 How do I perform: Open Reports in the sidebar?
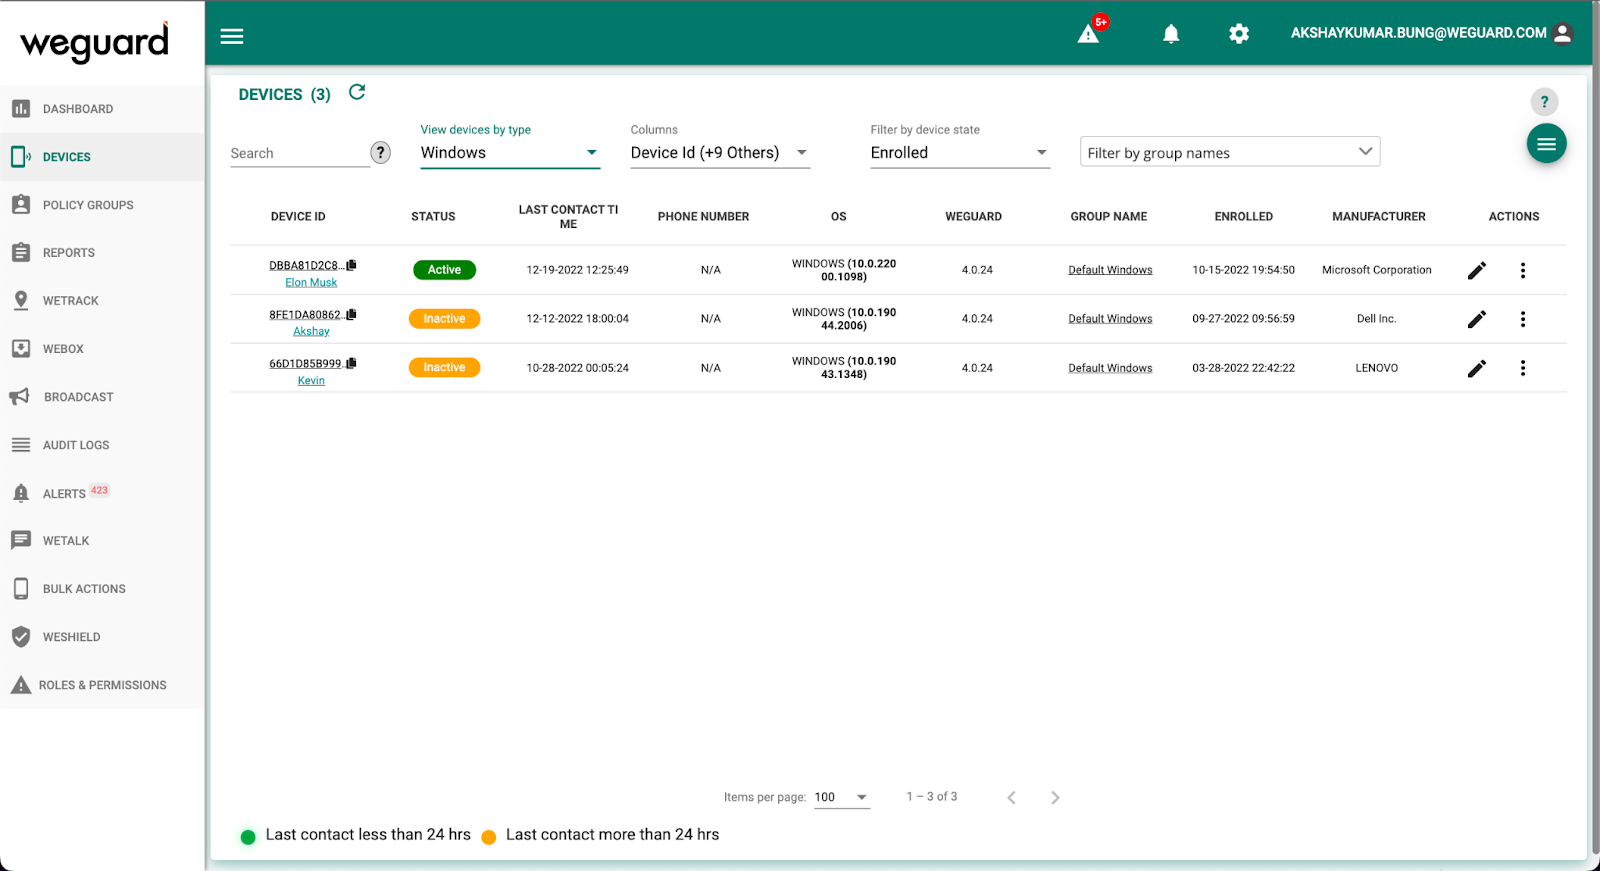102,253
